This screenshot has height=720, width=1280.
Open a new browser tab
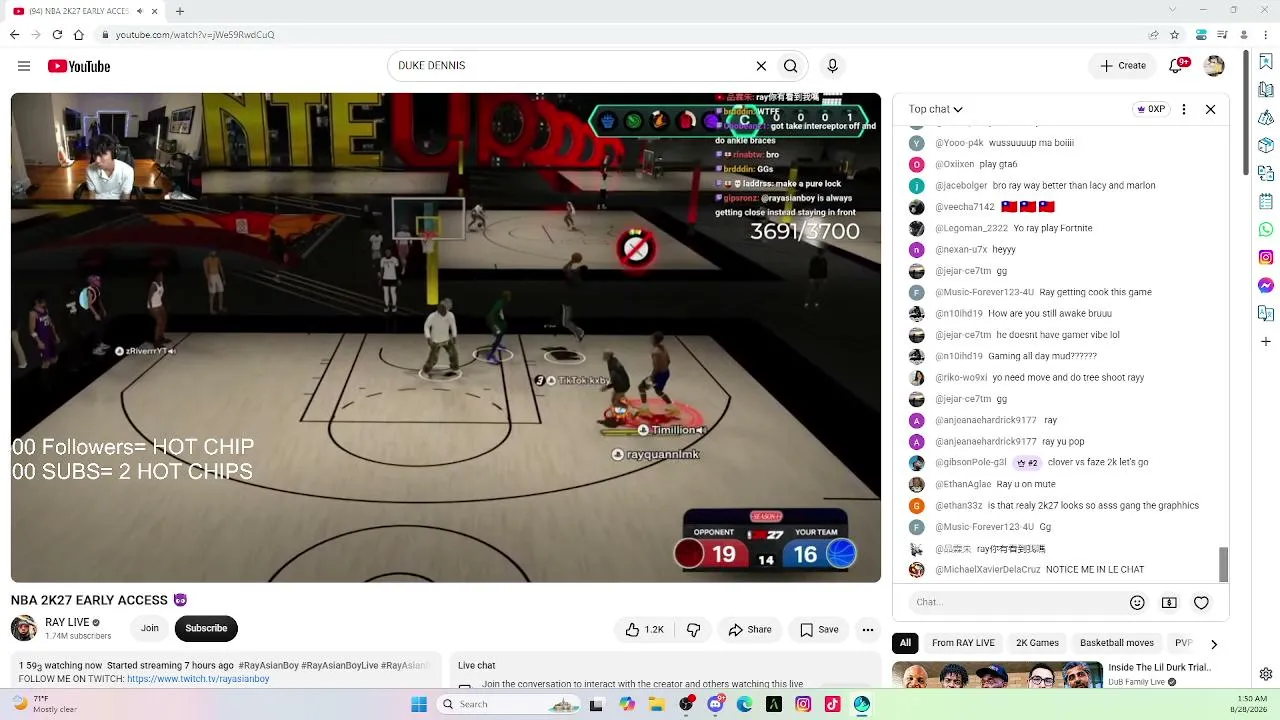click(180, 11)
